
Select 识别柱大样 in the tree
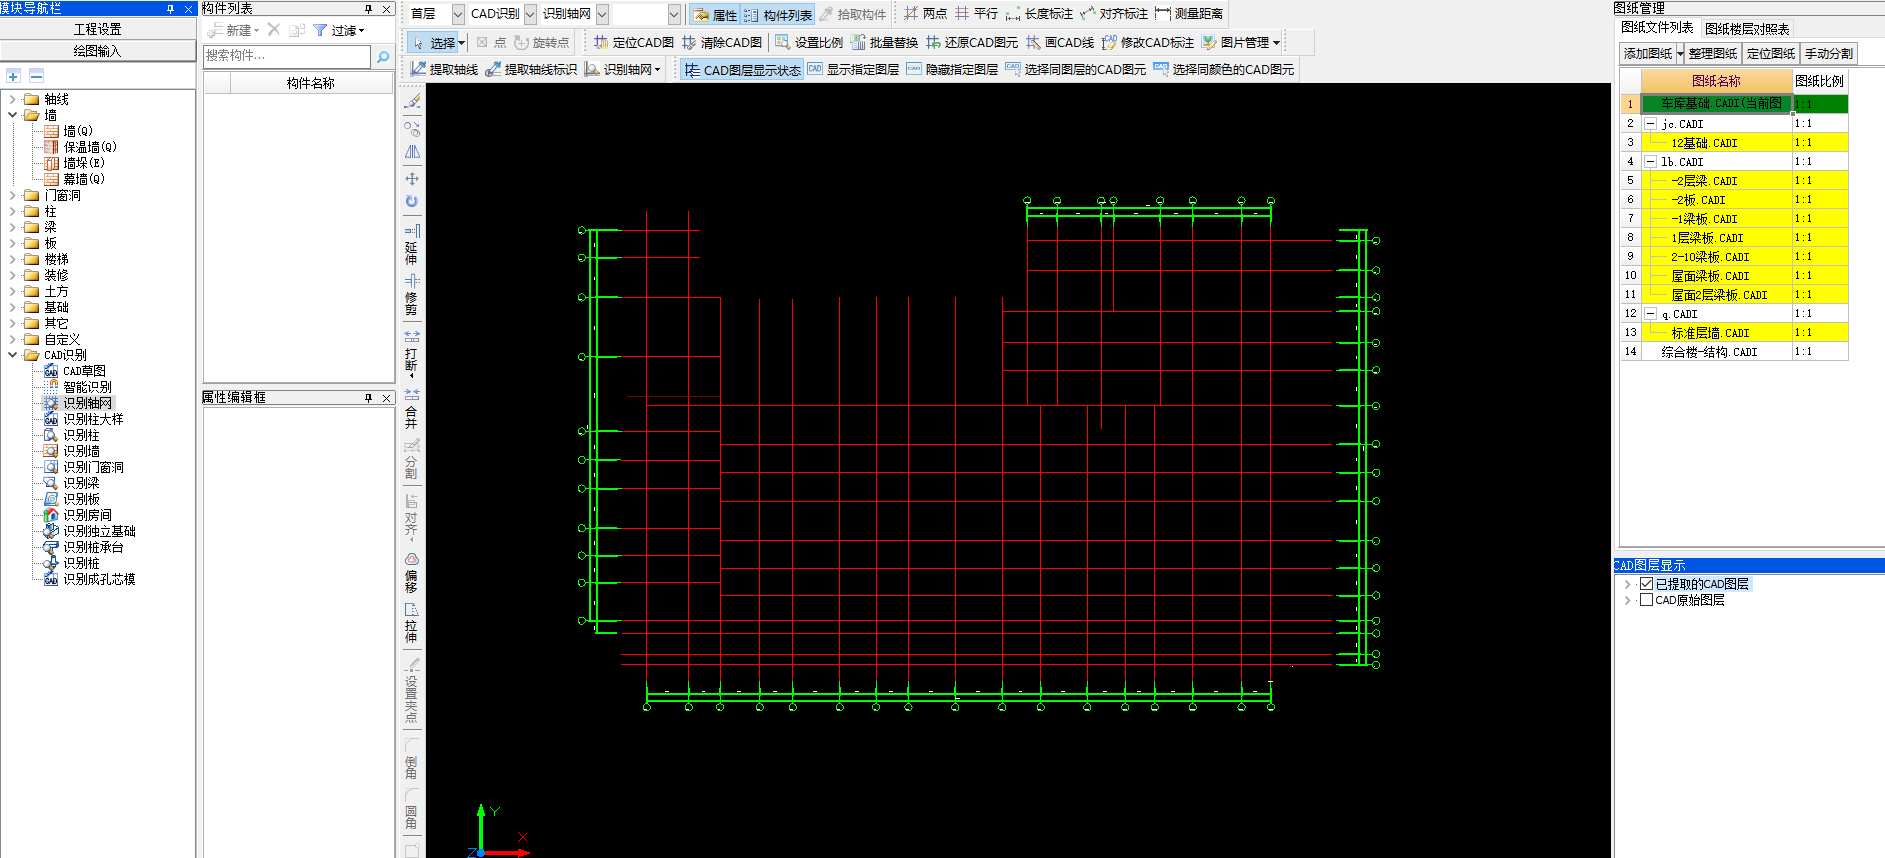(93, 419)
